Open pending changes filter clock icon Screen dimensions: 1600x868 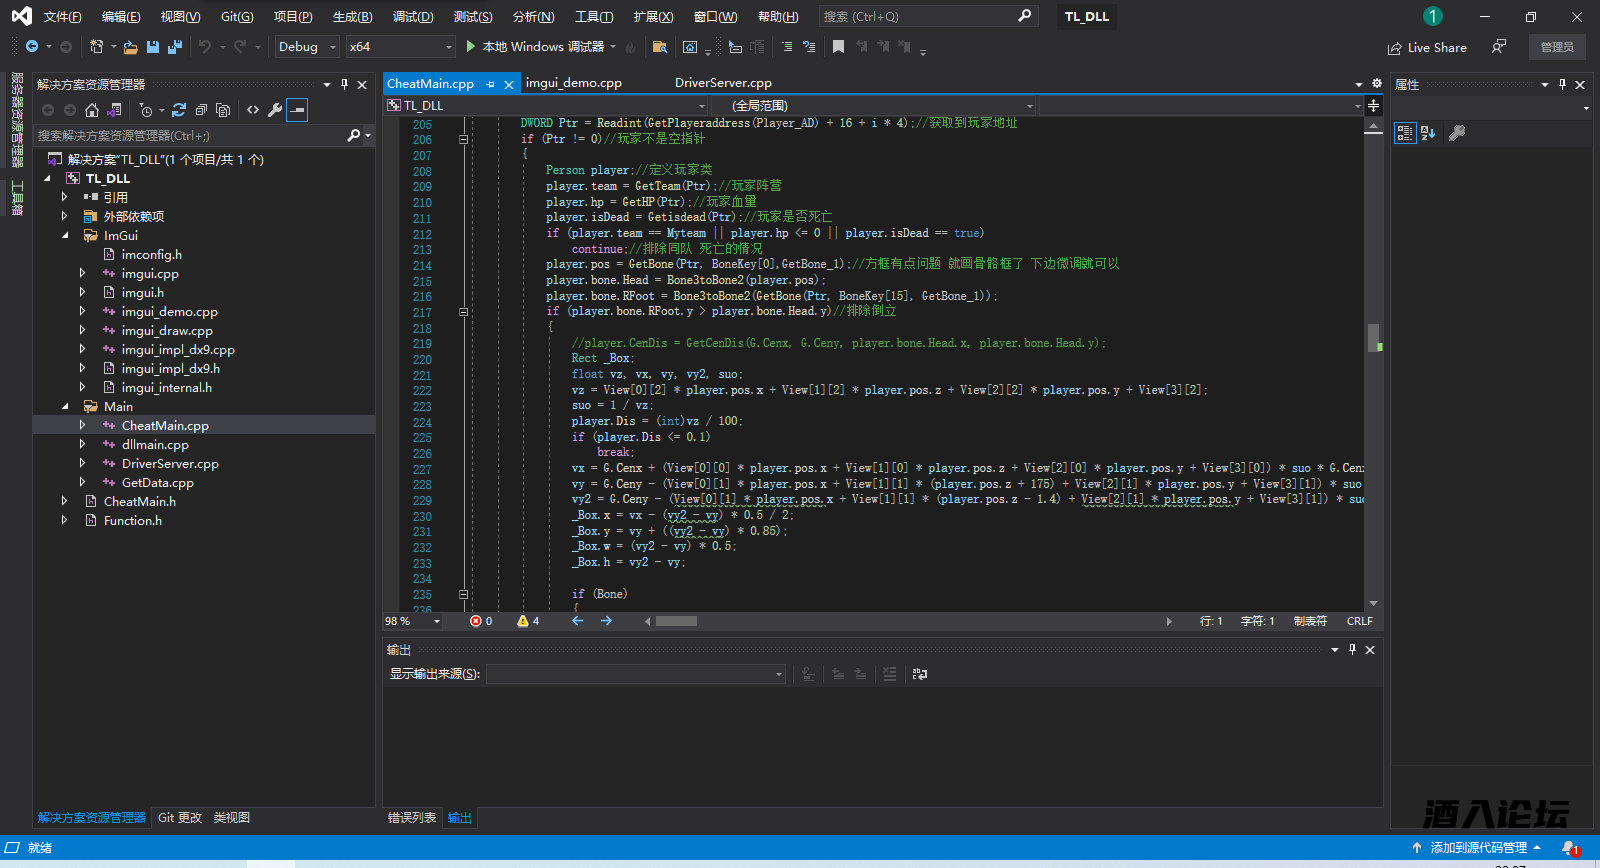point(147,110)
